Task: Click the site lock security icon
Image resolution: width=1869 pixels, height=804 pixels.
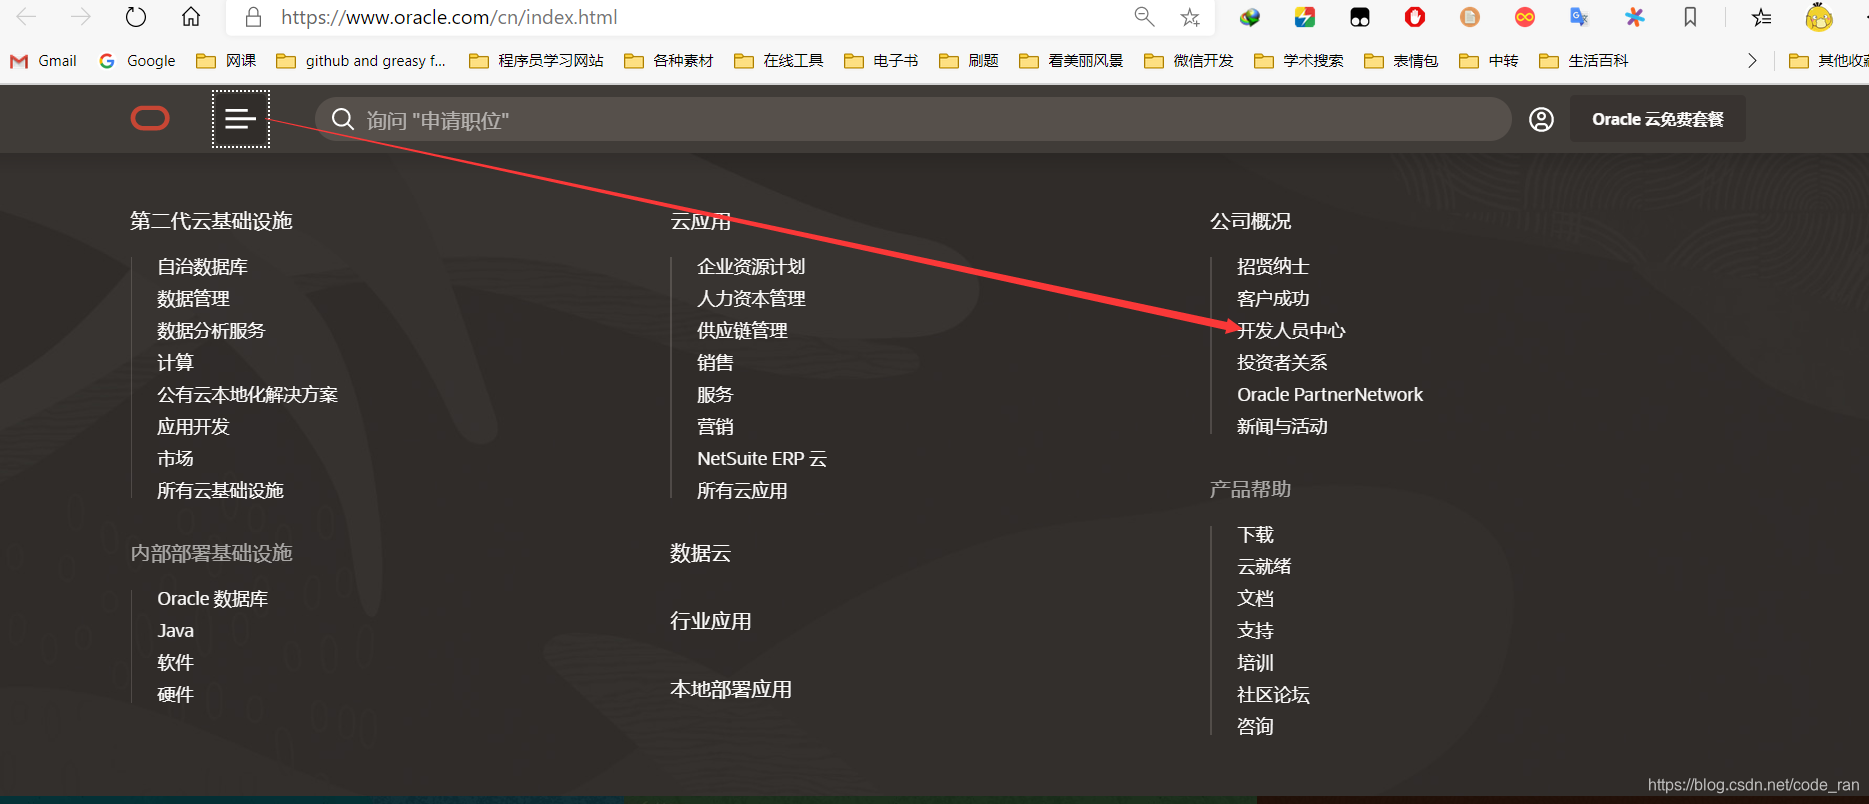Action: pos(254,17)
